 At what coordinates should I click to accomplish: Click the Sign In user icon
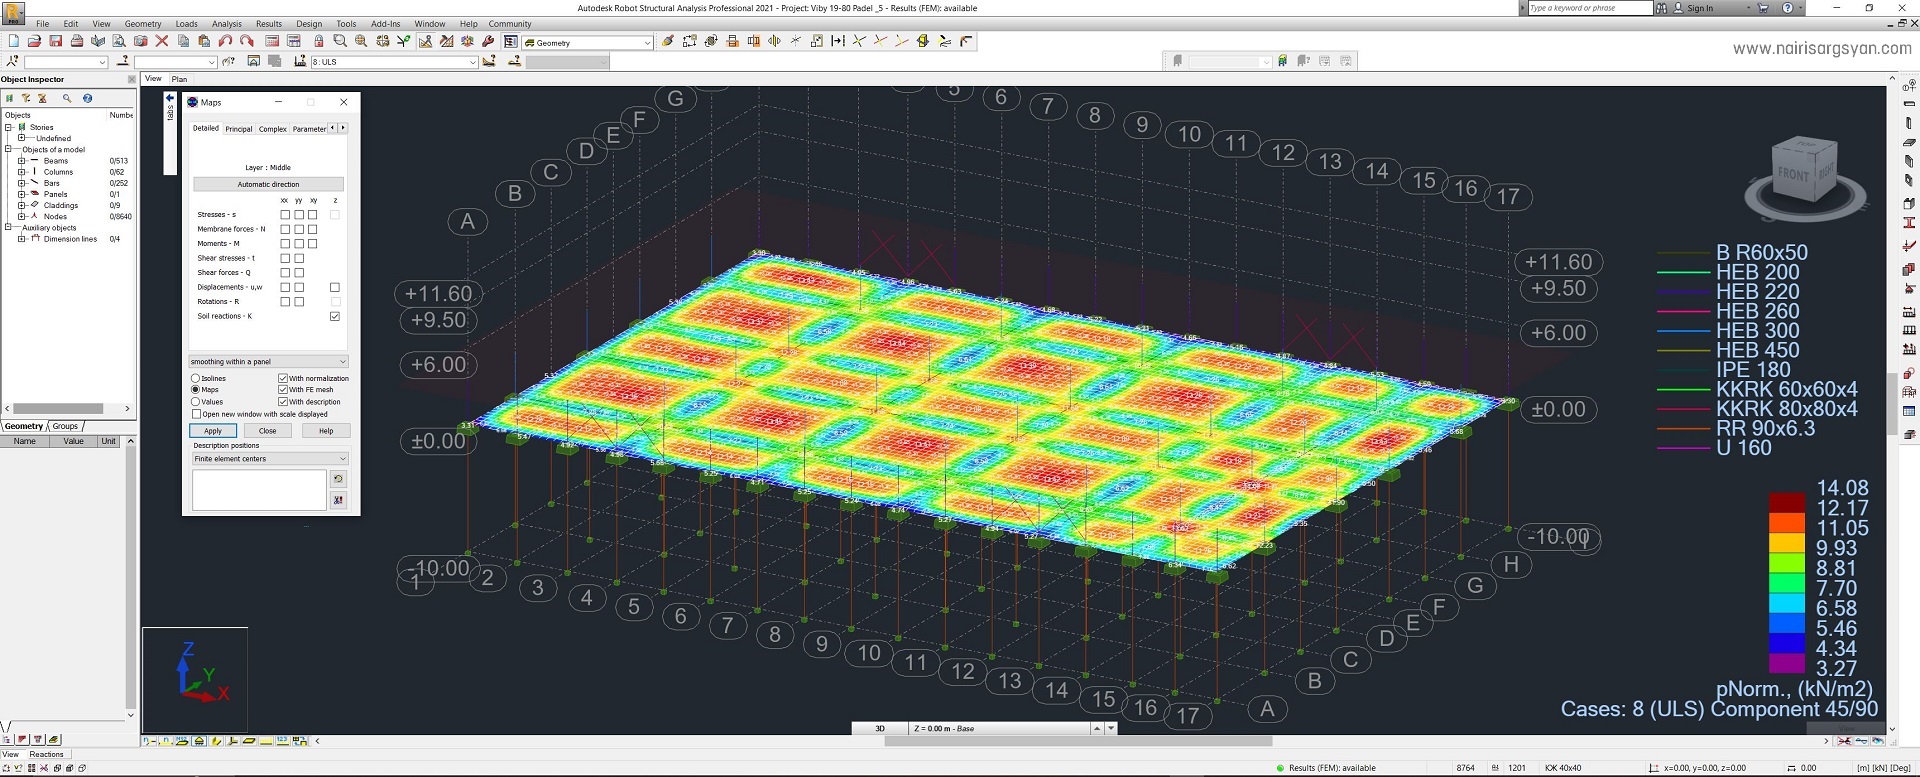pyautogui.click(x=1678, y=8)
